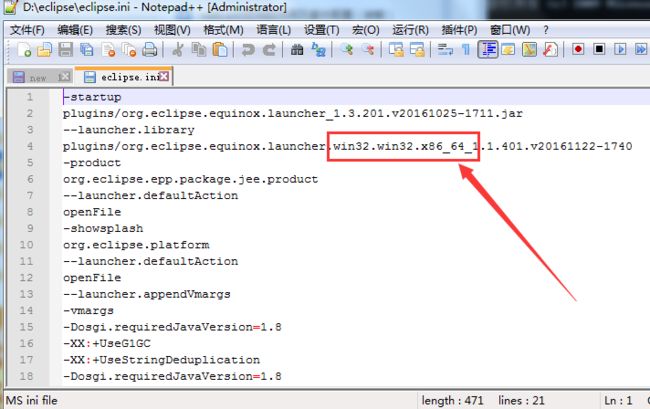This screenshot has width=650, height=409.
Task: Create a new document with the New icon
Action: pyautogui.click(x=24, y=50)
